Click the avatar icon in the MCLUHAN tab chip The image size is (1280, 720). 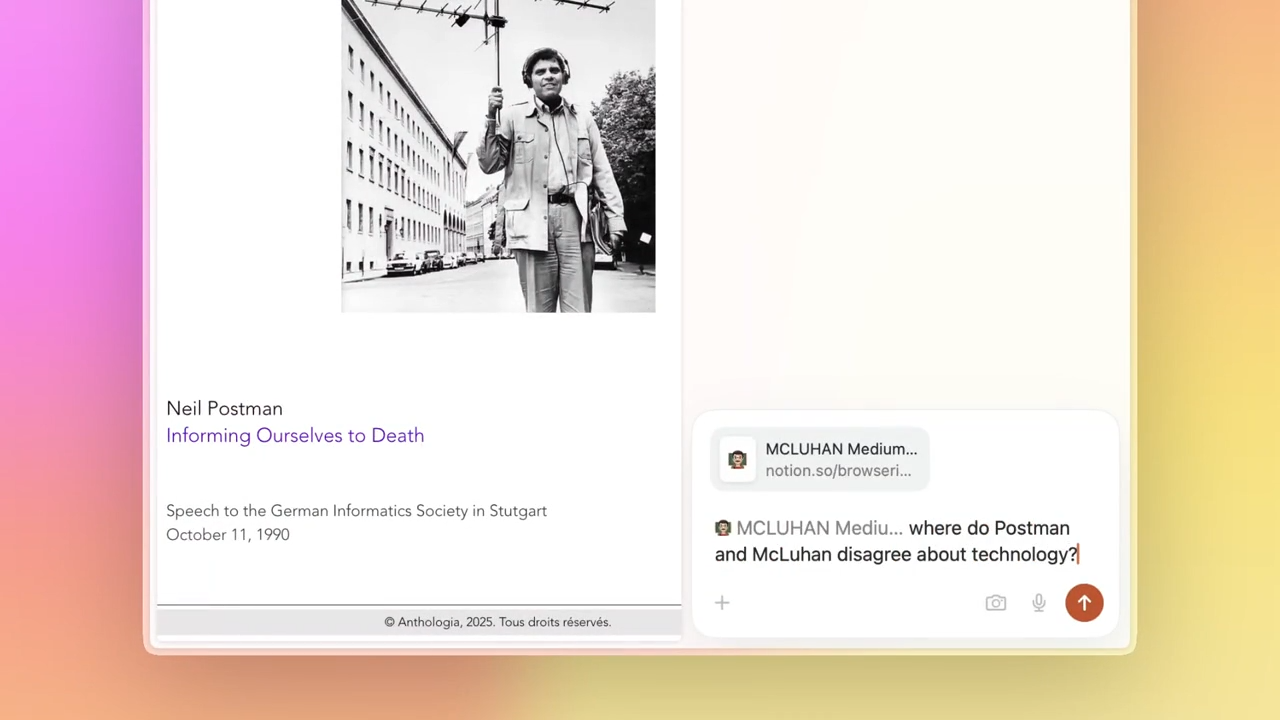[737, 460]
